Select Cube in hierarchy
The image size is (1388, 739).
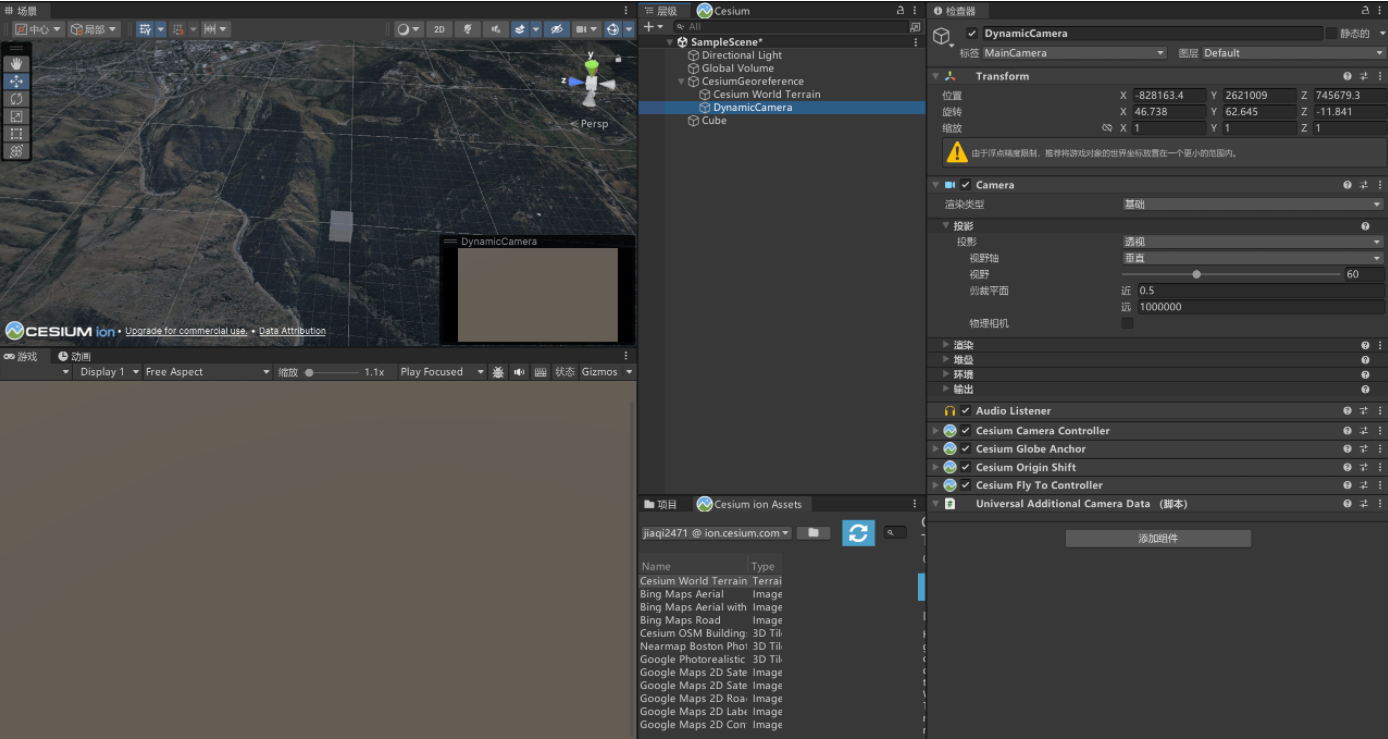[x=714, y=120]
